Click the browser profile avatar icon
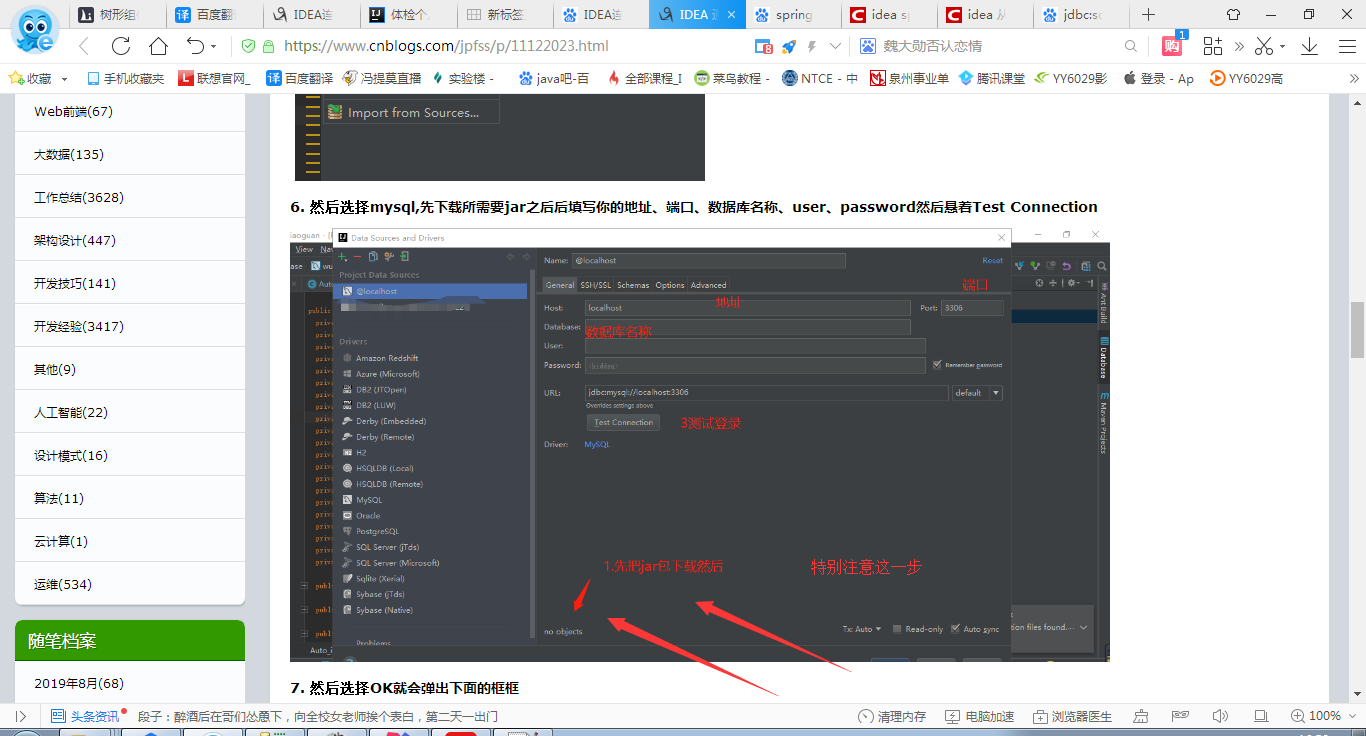This screenshot has height=736, width=1366. (33, 30)
